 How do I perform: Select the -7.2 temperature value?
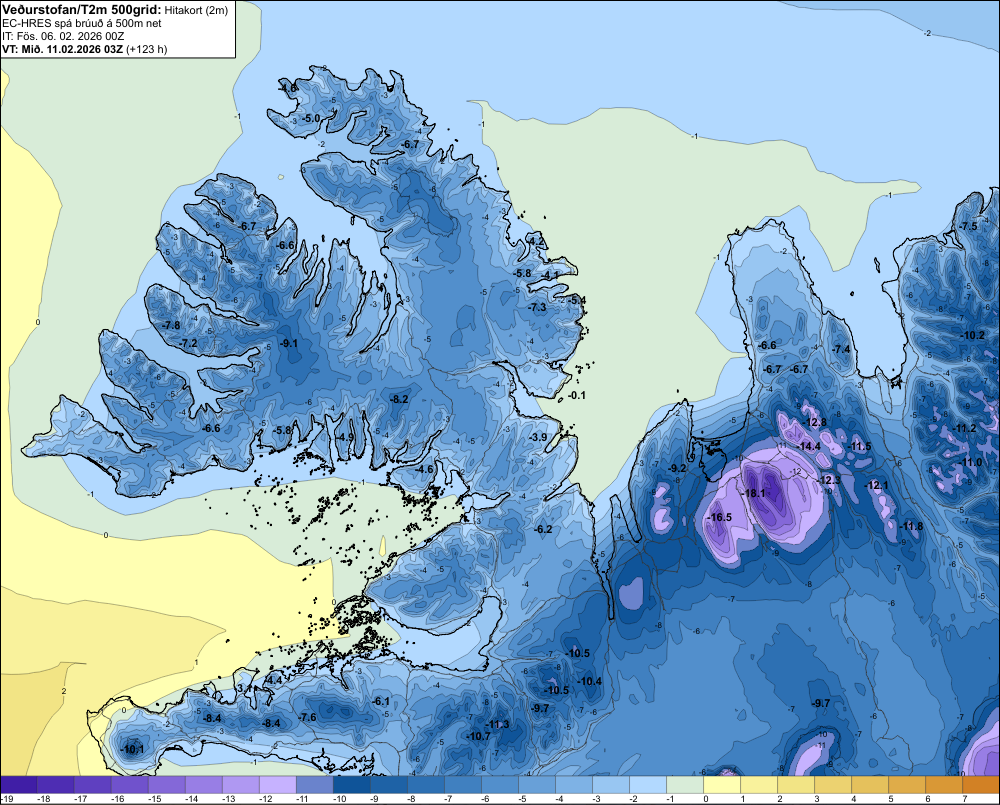pos(188,343)
